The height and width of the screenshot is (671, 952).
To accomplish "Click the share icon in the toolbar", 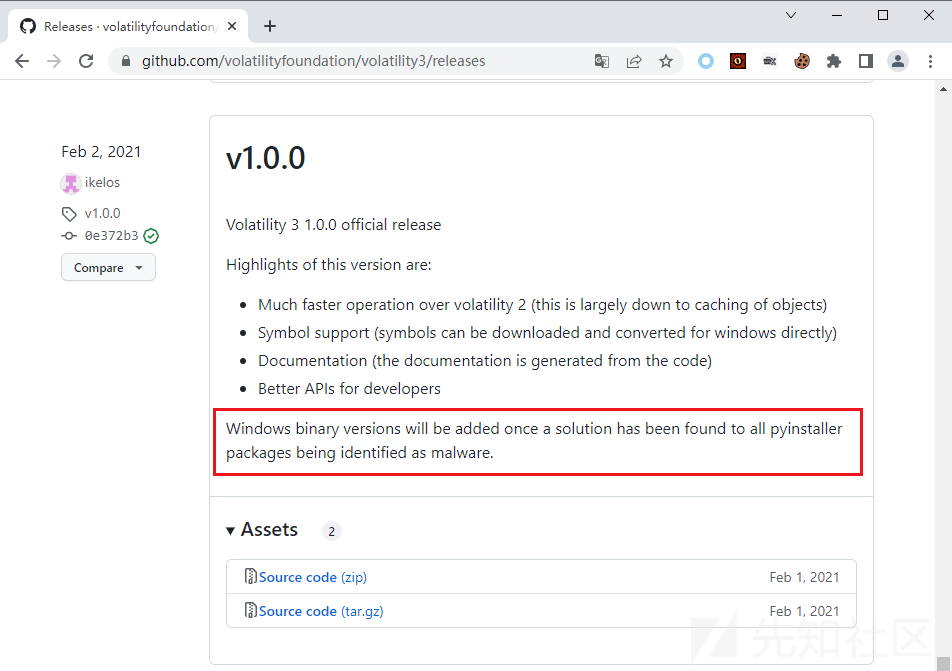I will click(x=633, y=61).
